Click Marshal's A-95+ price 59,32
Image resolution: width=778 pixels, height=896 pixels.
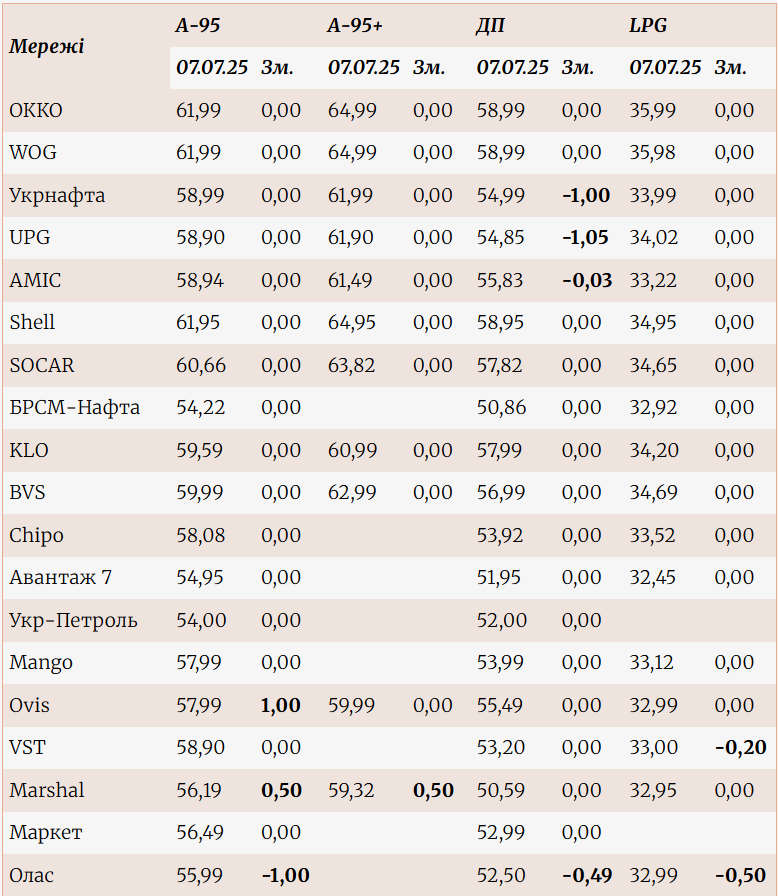[x=351, y=790]
